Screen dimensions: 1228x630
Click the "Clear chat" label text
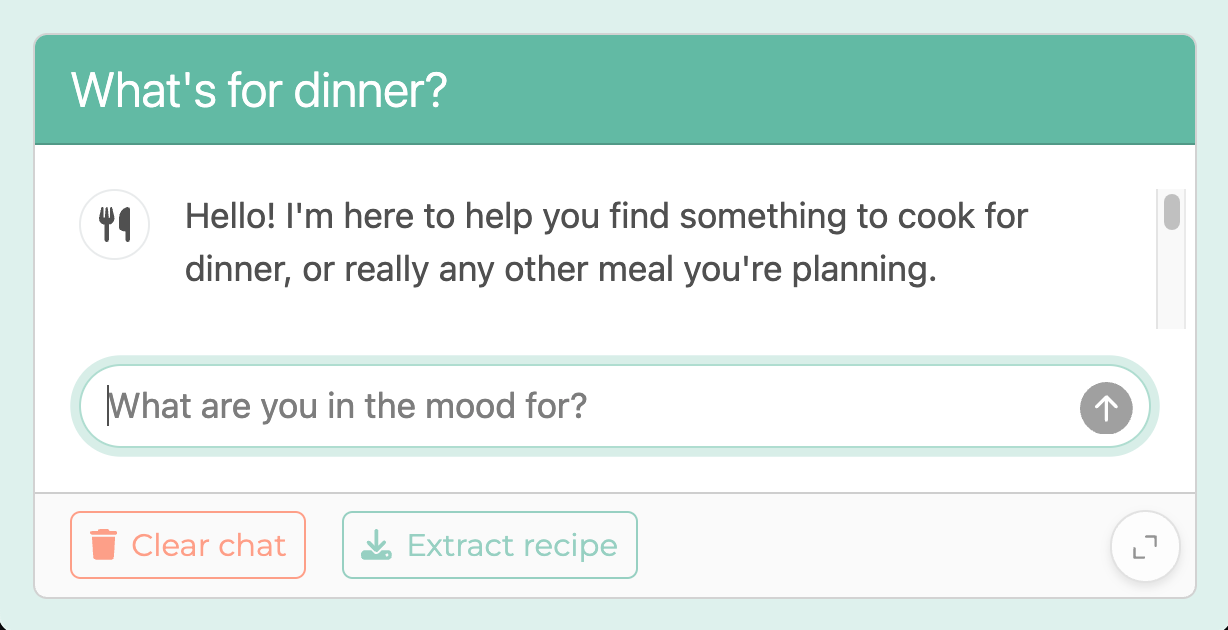(x=209, y=545)
